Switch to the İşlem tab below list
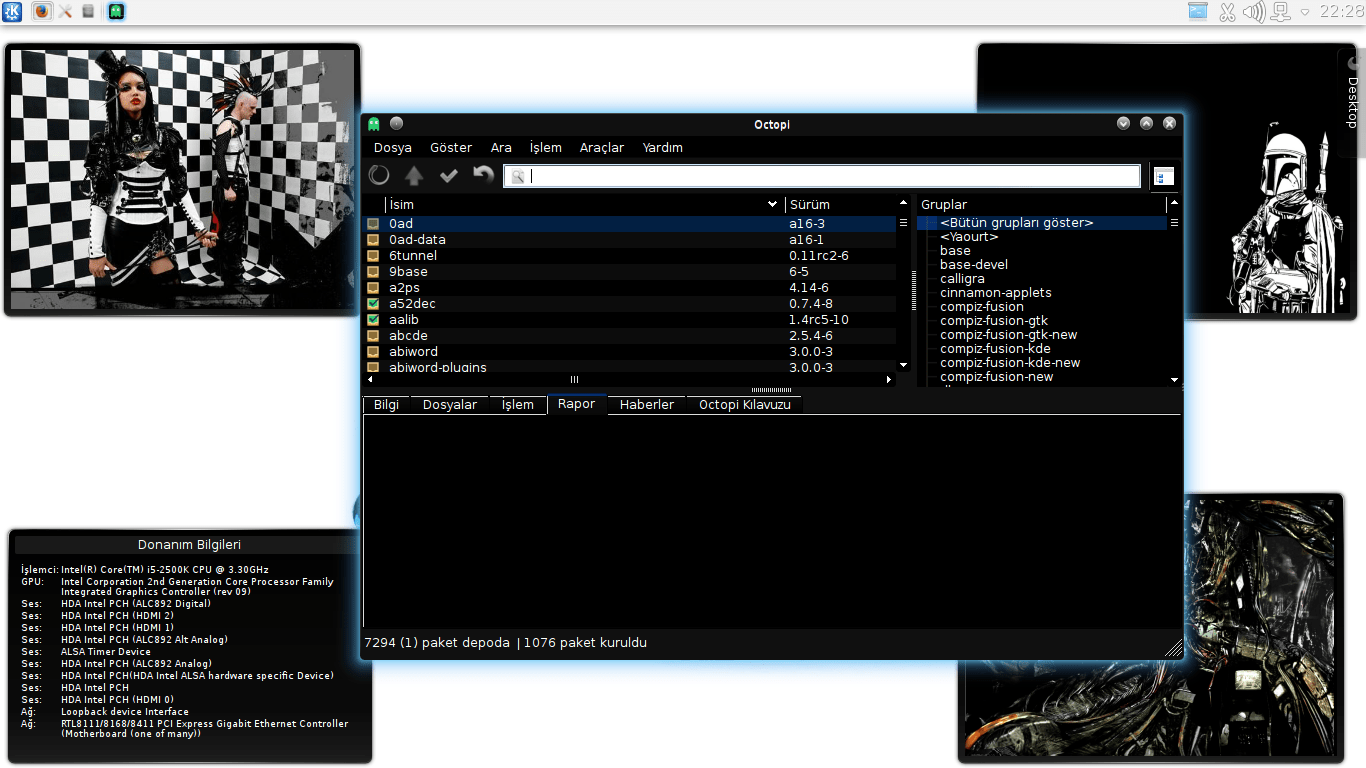The width and height of the screenshot is (1366, 768). [518, 405]
